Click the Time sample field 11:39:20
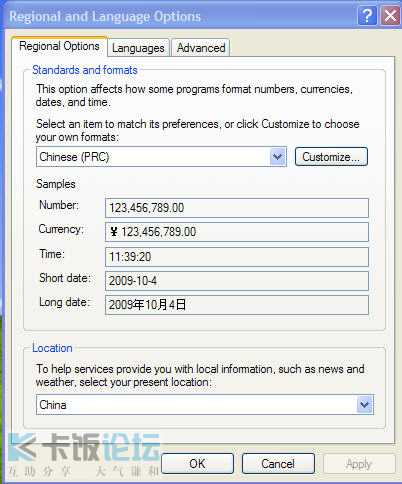 [x=237, y=257]
